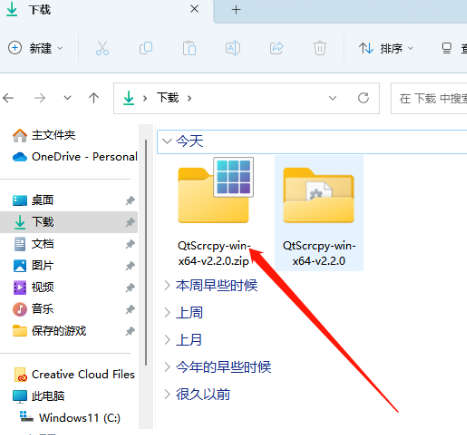Viewport: 467px width, 435px height.
Task: Click the Paste clipboard icon
Action: click(x=189, y=48)
